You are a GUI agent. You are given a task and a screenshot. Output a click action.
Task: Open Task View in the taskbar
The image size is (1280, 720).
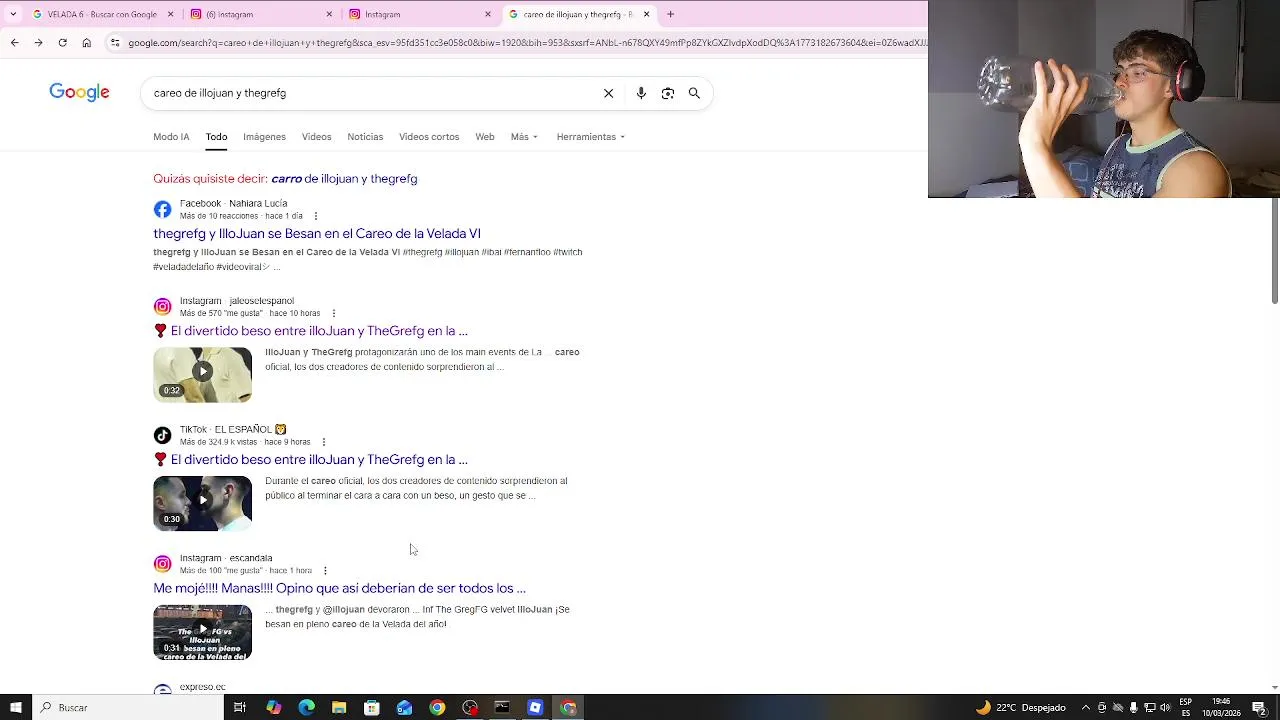(240, 707)
